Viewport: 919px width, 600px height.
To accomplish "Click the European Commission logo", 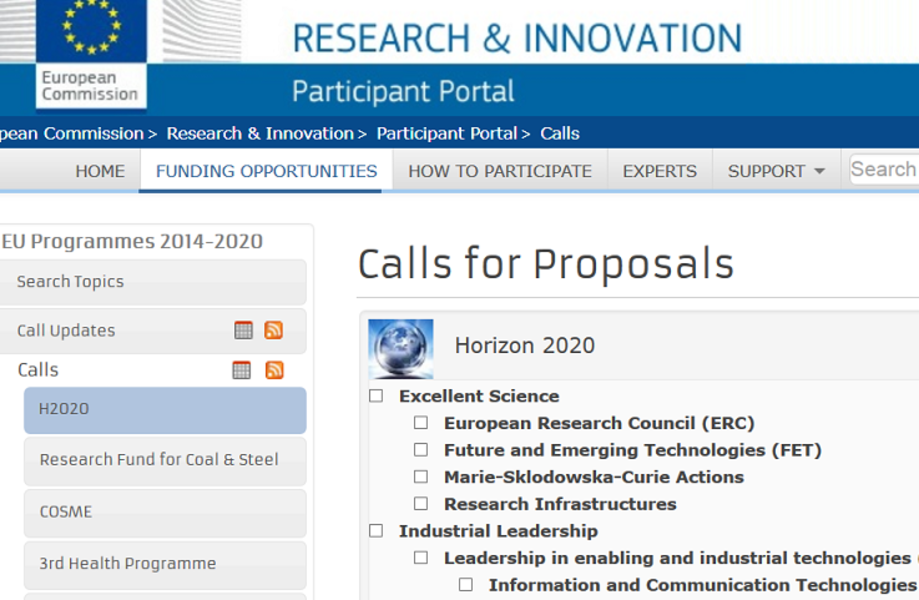I will [91, 54].
